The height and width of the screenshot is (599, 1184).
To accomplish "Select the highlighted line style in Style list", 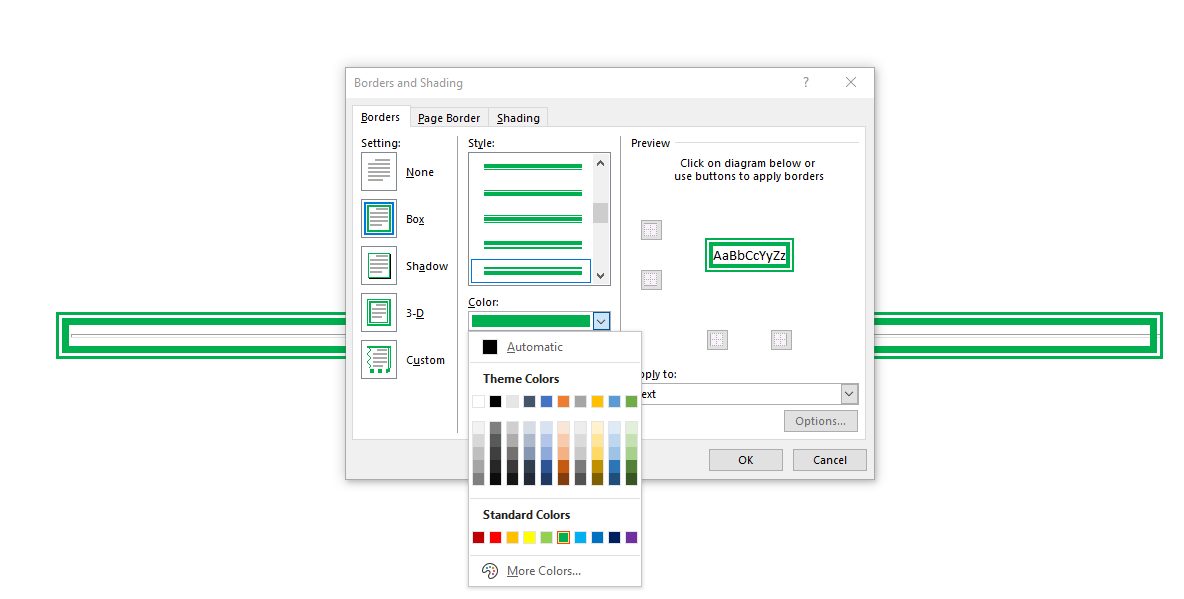I will click(531, 270).
